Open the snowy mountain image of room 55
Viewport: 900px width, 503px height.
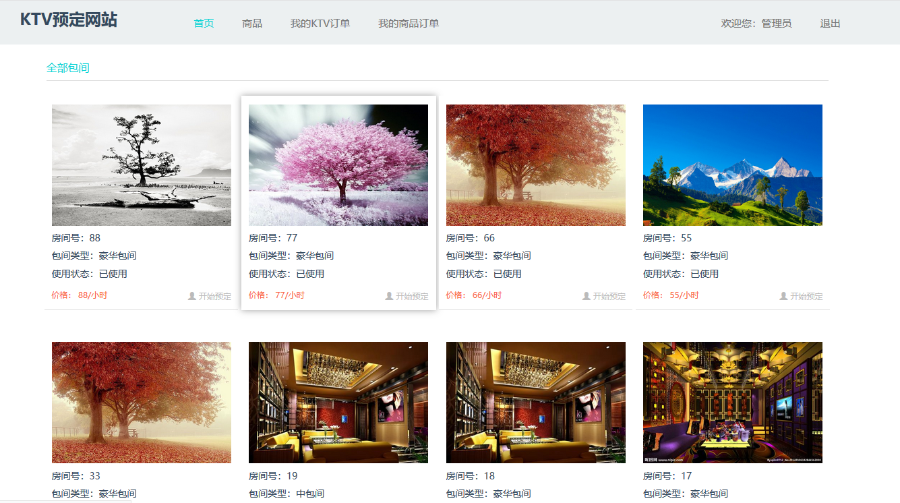click(x=732, y=165)
